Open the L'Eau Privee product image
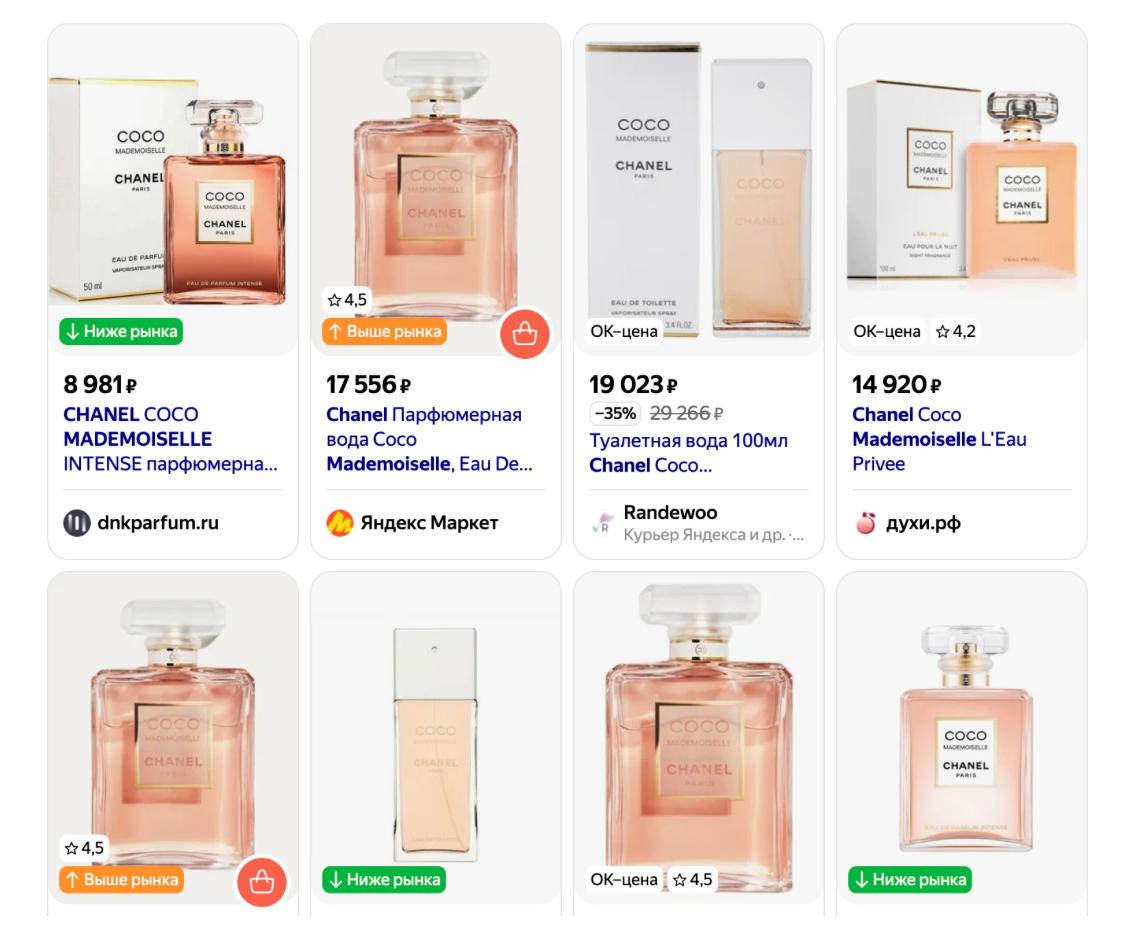This screenshot has height=936, width=1130. [961, 180]
